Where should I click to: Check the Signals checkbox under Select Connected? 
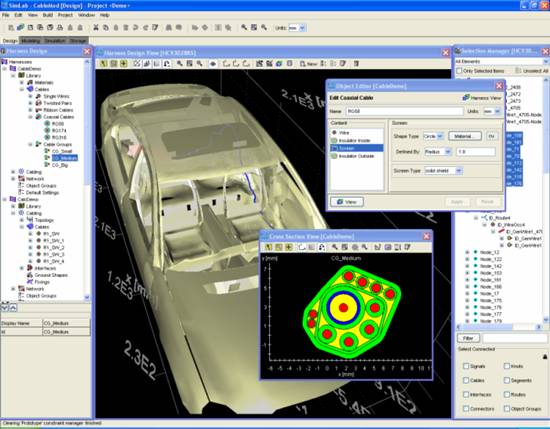[466, 366]
